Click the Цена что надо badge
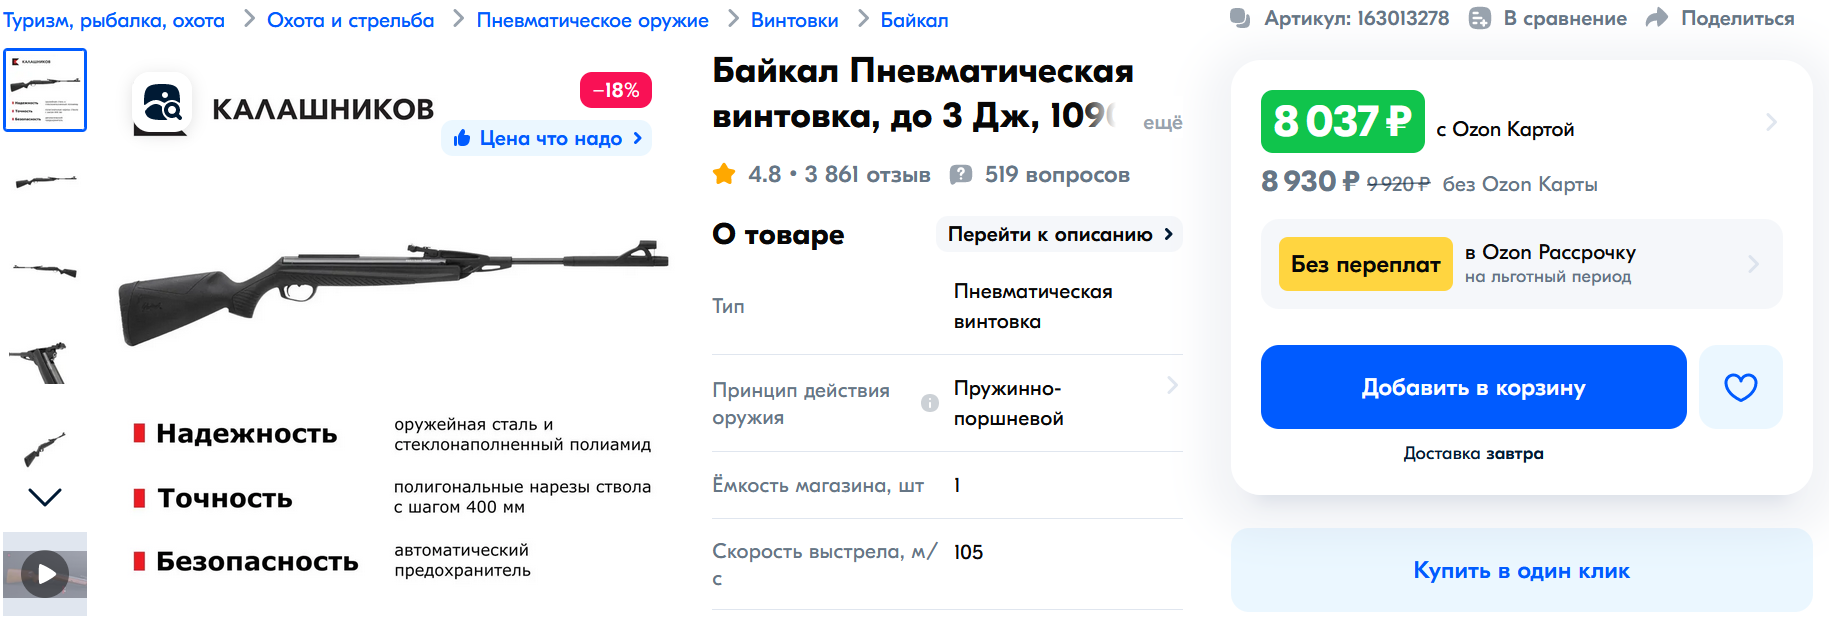The image size is (1829, 627). (547, 138)
